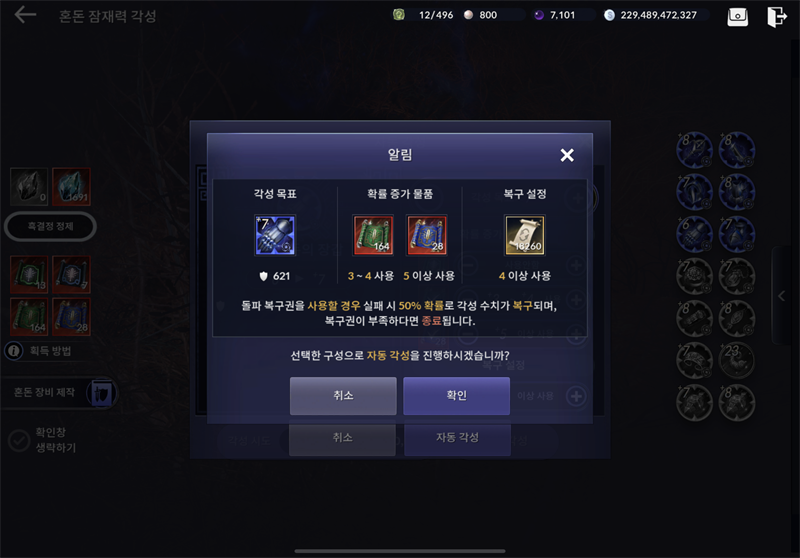800x558 pixels.
Task: Click the back arrow icon
Action: point(25,15)
